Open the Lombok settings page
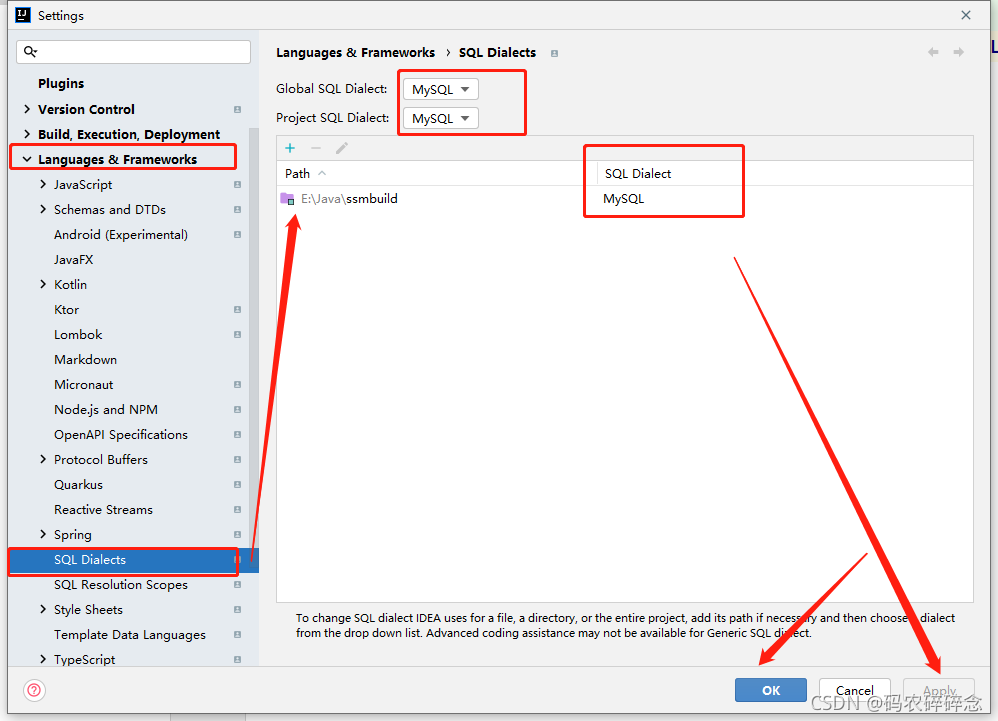This screenshot has height=721, width=998. point(78,335)
